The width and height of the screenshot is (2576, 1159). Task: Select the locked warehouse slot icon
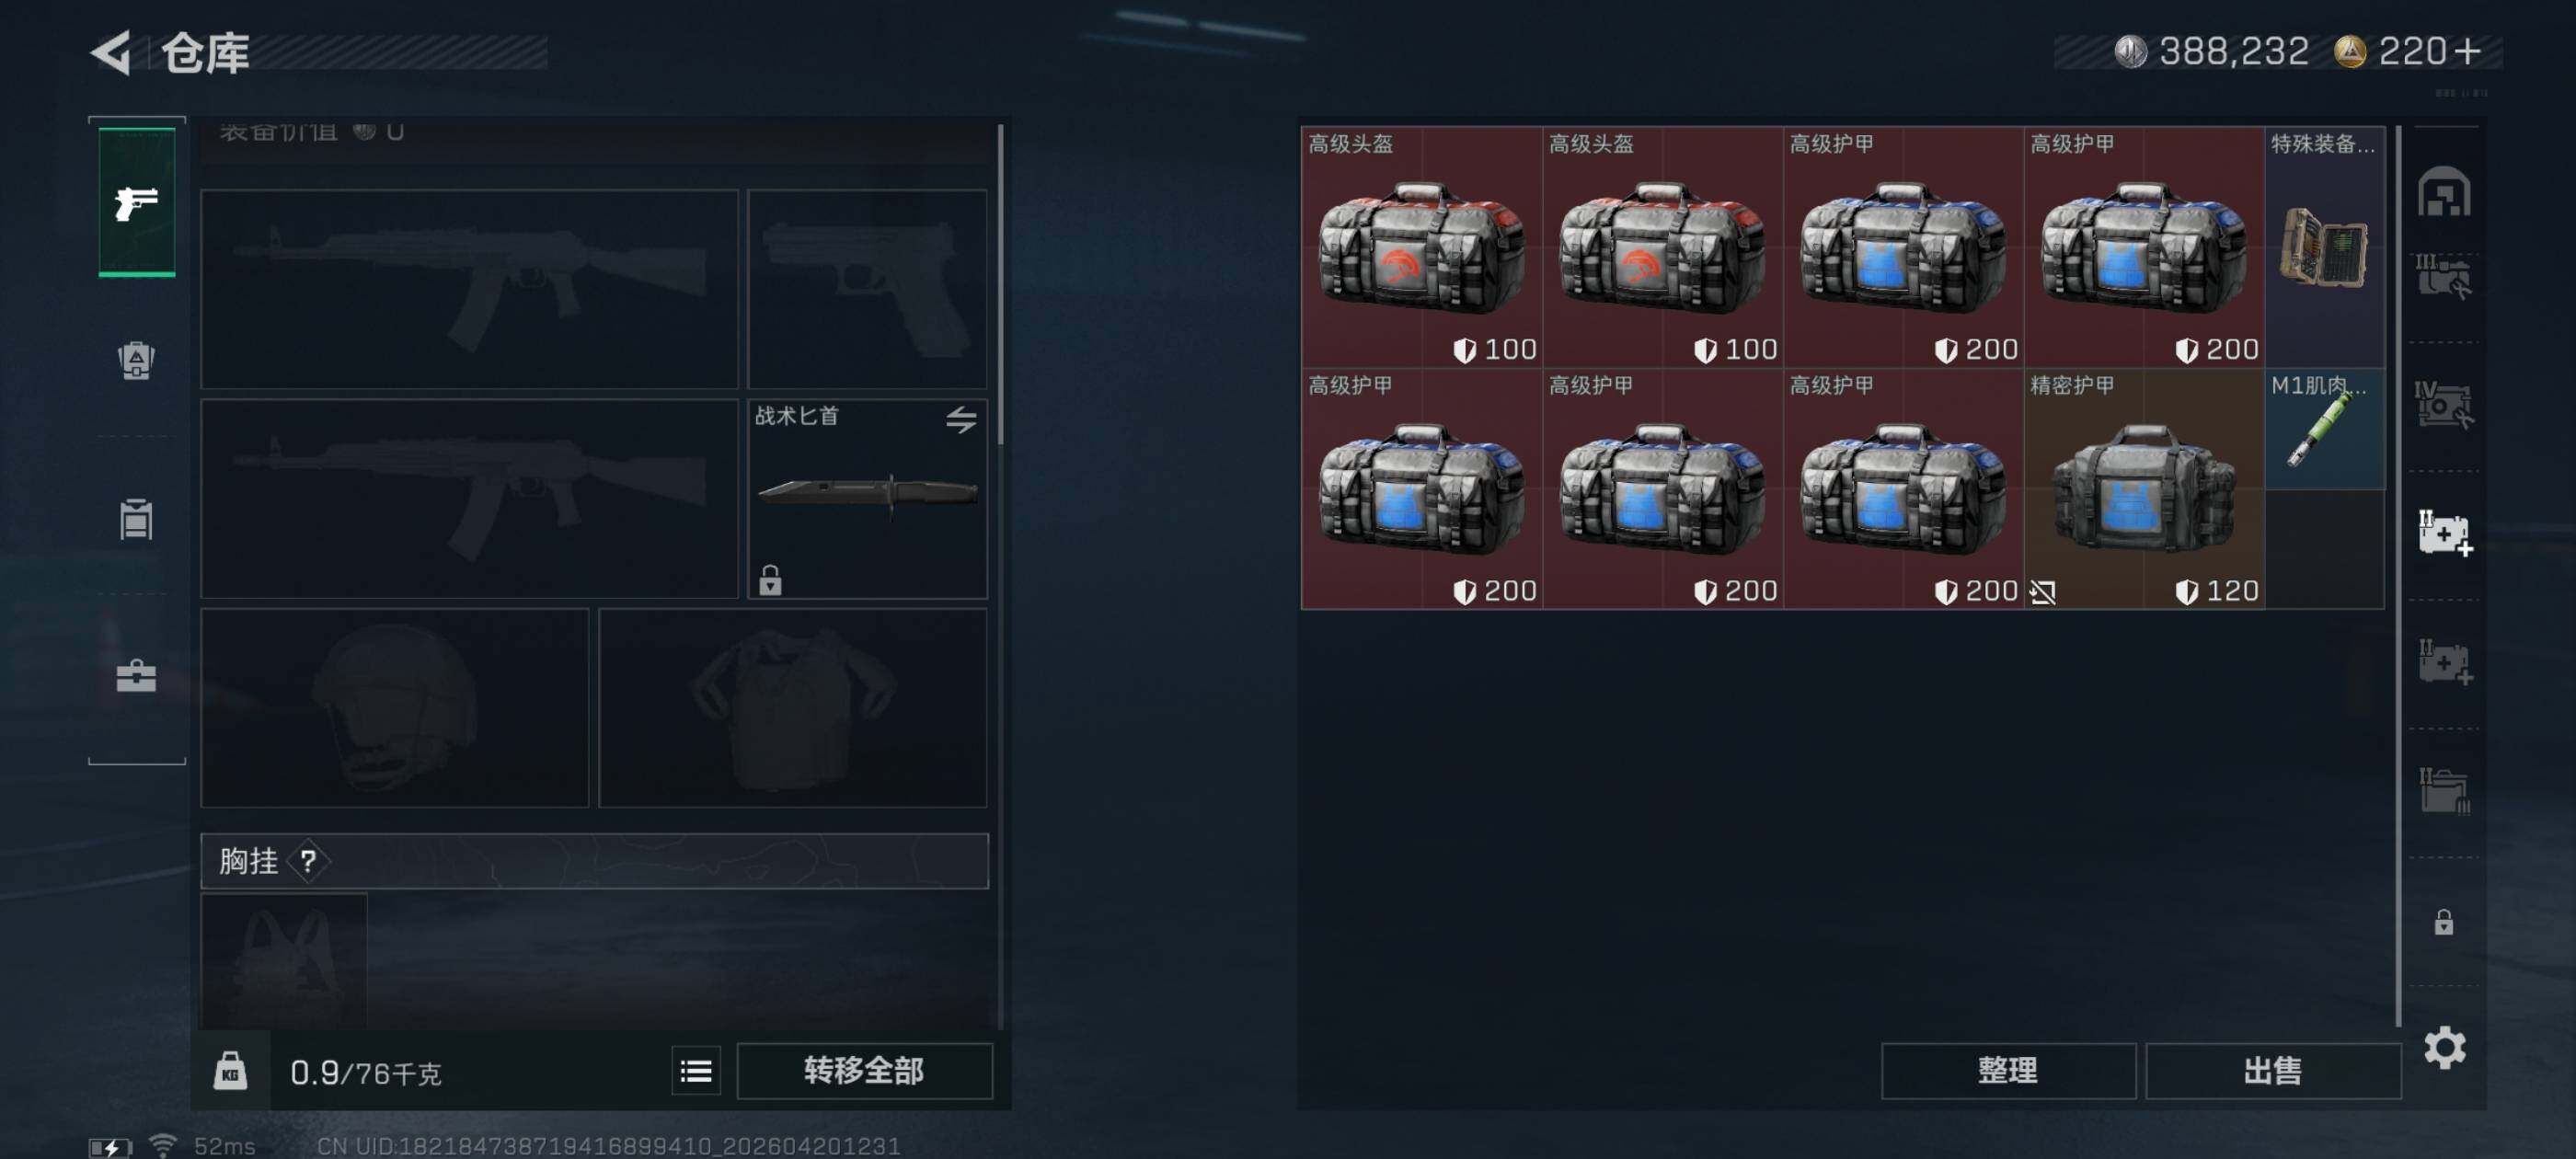click(2444, 921)
